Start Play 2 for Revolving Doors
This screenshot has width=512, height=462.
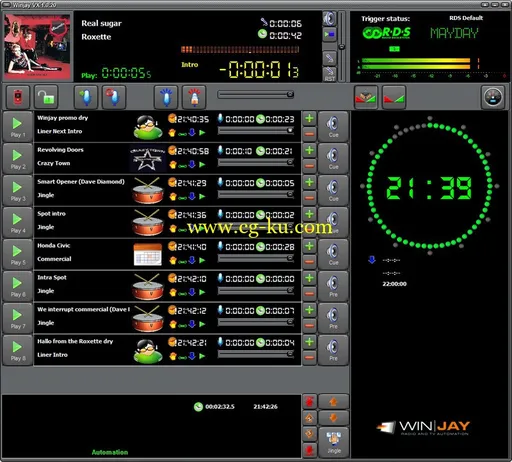18,159
